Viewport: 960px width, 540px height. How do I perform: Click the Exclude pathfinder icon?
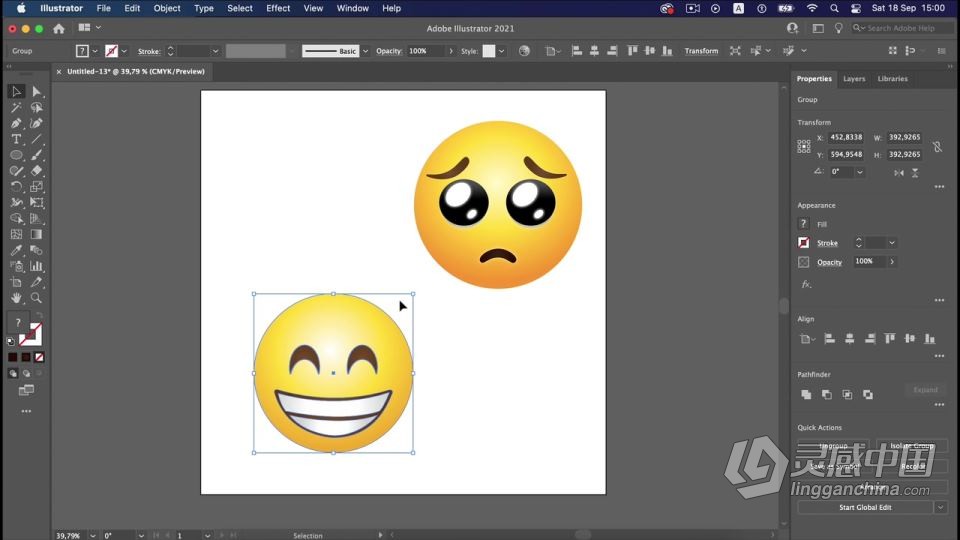(x=868, y=395)
